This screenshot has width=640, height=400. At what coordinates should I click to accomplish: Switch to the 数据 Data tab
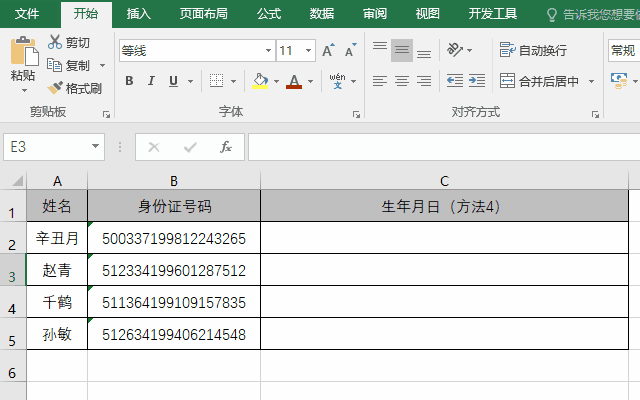[x=322, y=14]
